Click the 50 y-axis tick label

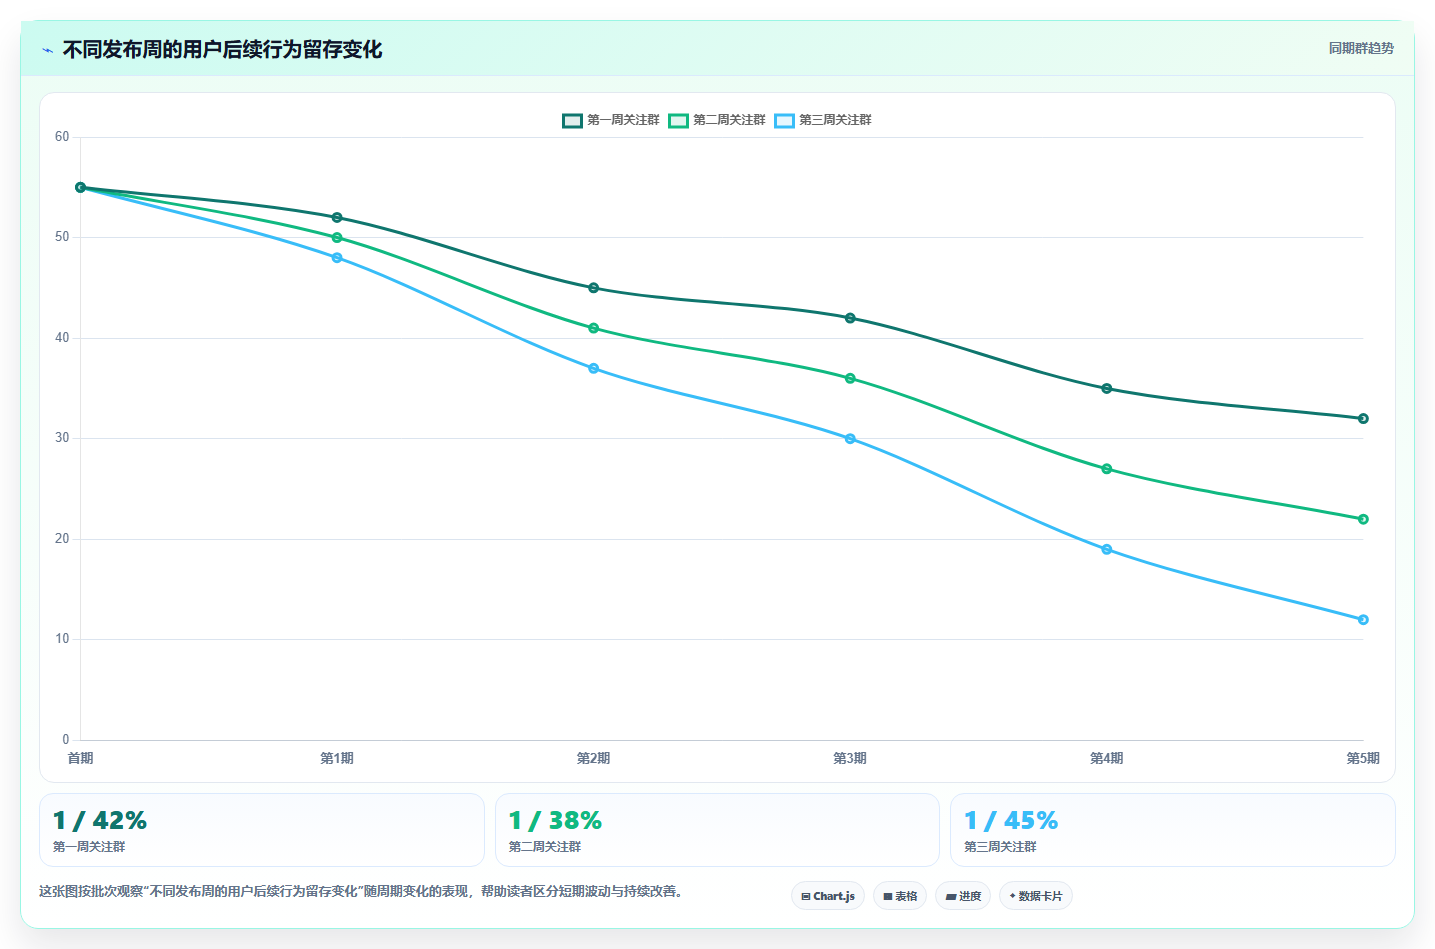click(x=62, y=237)
